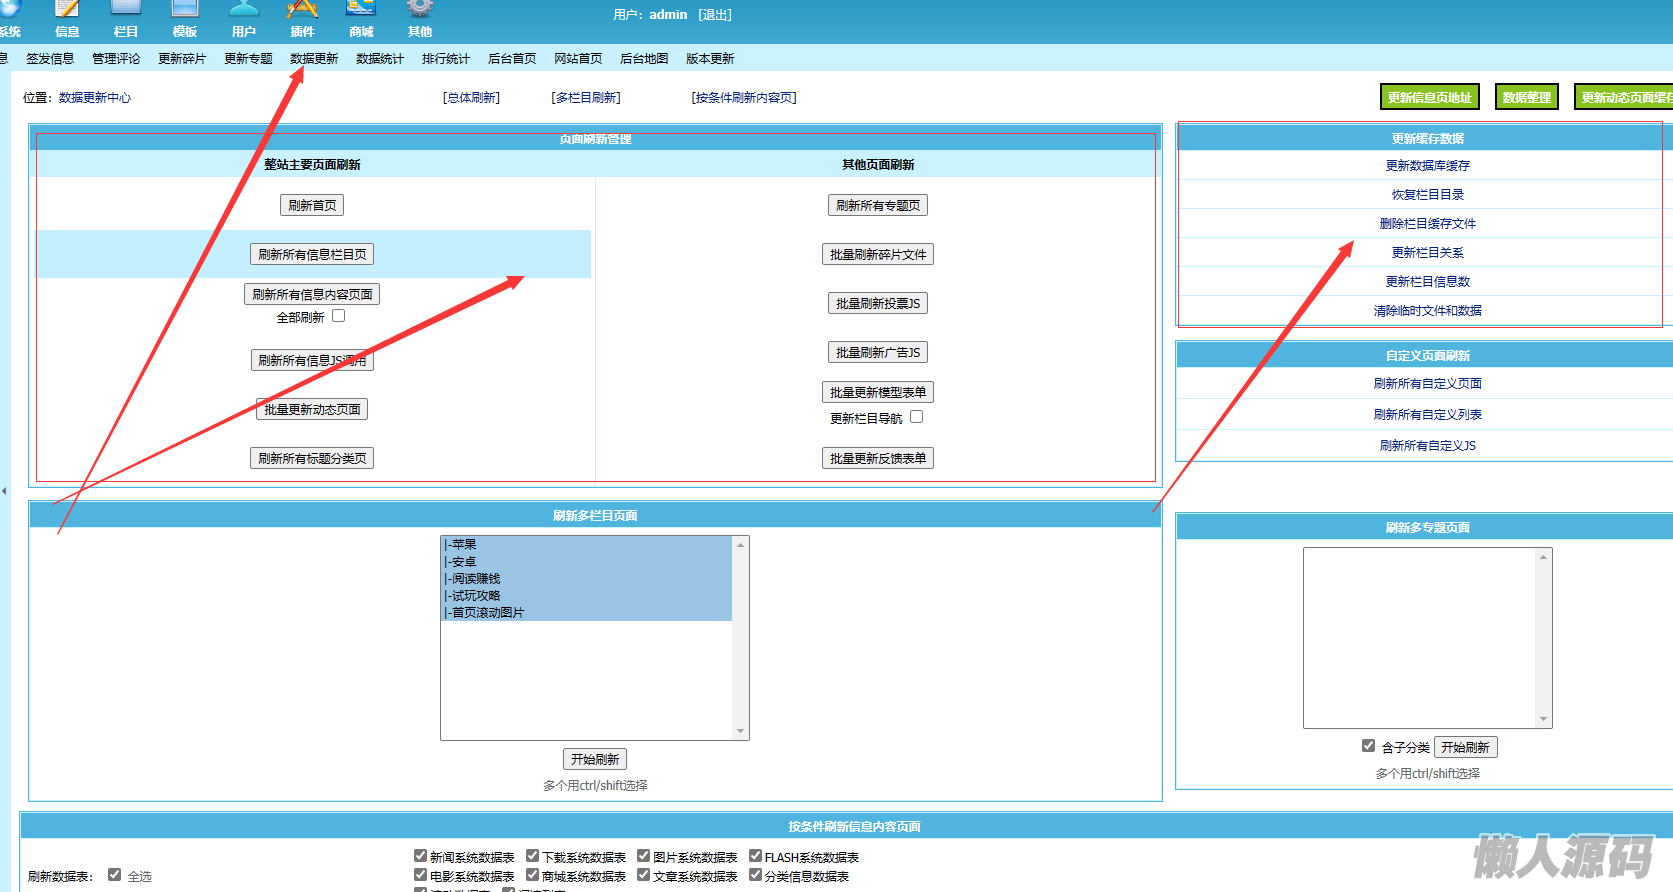Click the green 数据整理 button
1673x892 pixels.
pos(1527,97)
